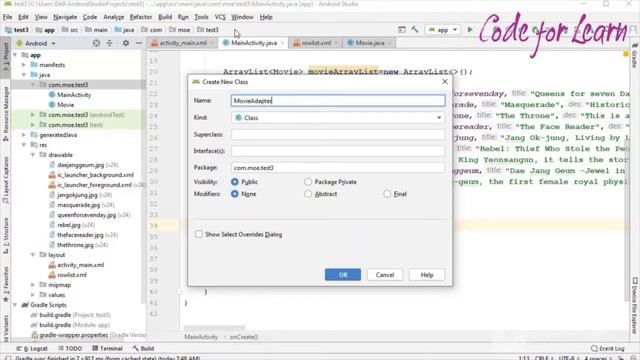Select Public visibility radio button
The width and height of the screenshot is (640, 360).
[x=235, y=182]
